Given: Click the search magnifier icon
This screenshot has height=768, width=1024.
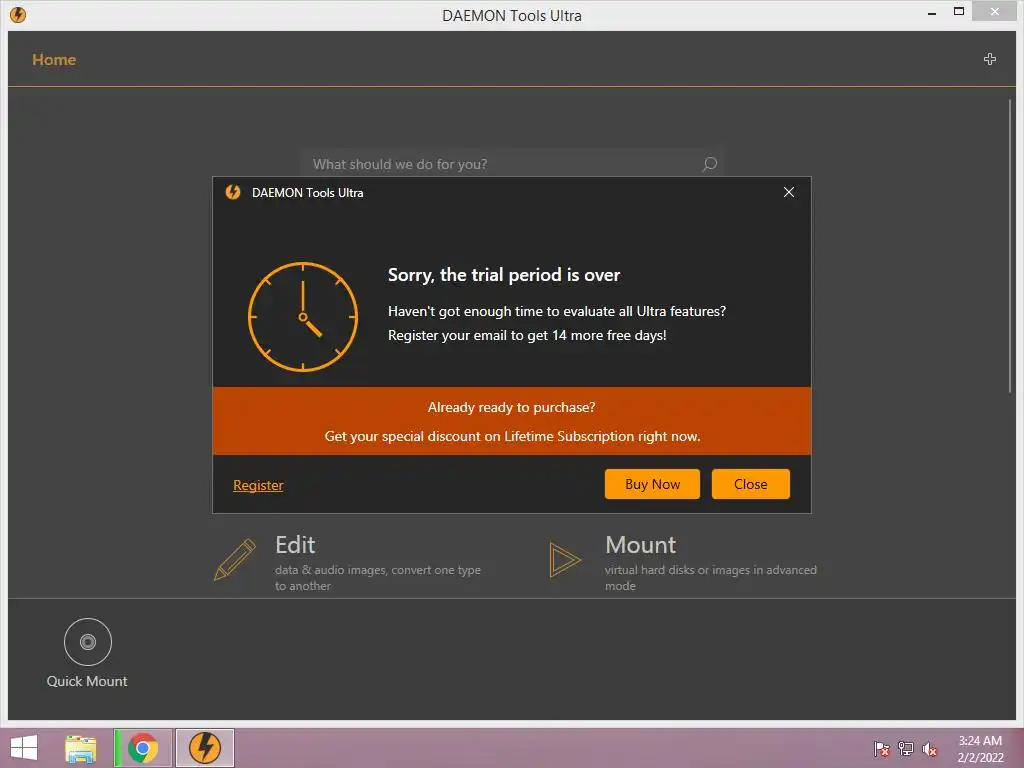Looking at the screenshot, I should [709, 164].
